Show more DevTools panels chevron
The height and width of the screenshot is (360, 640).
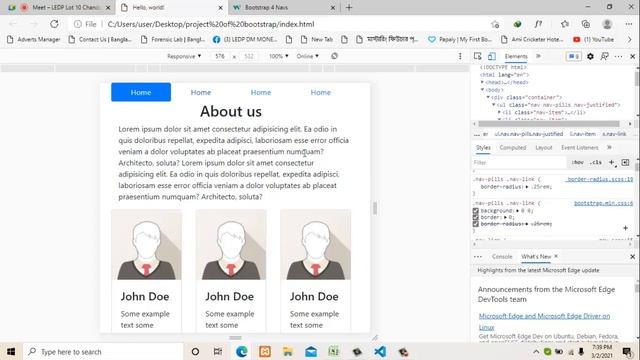[538, 56]
